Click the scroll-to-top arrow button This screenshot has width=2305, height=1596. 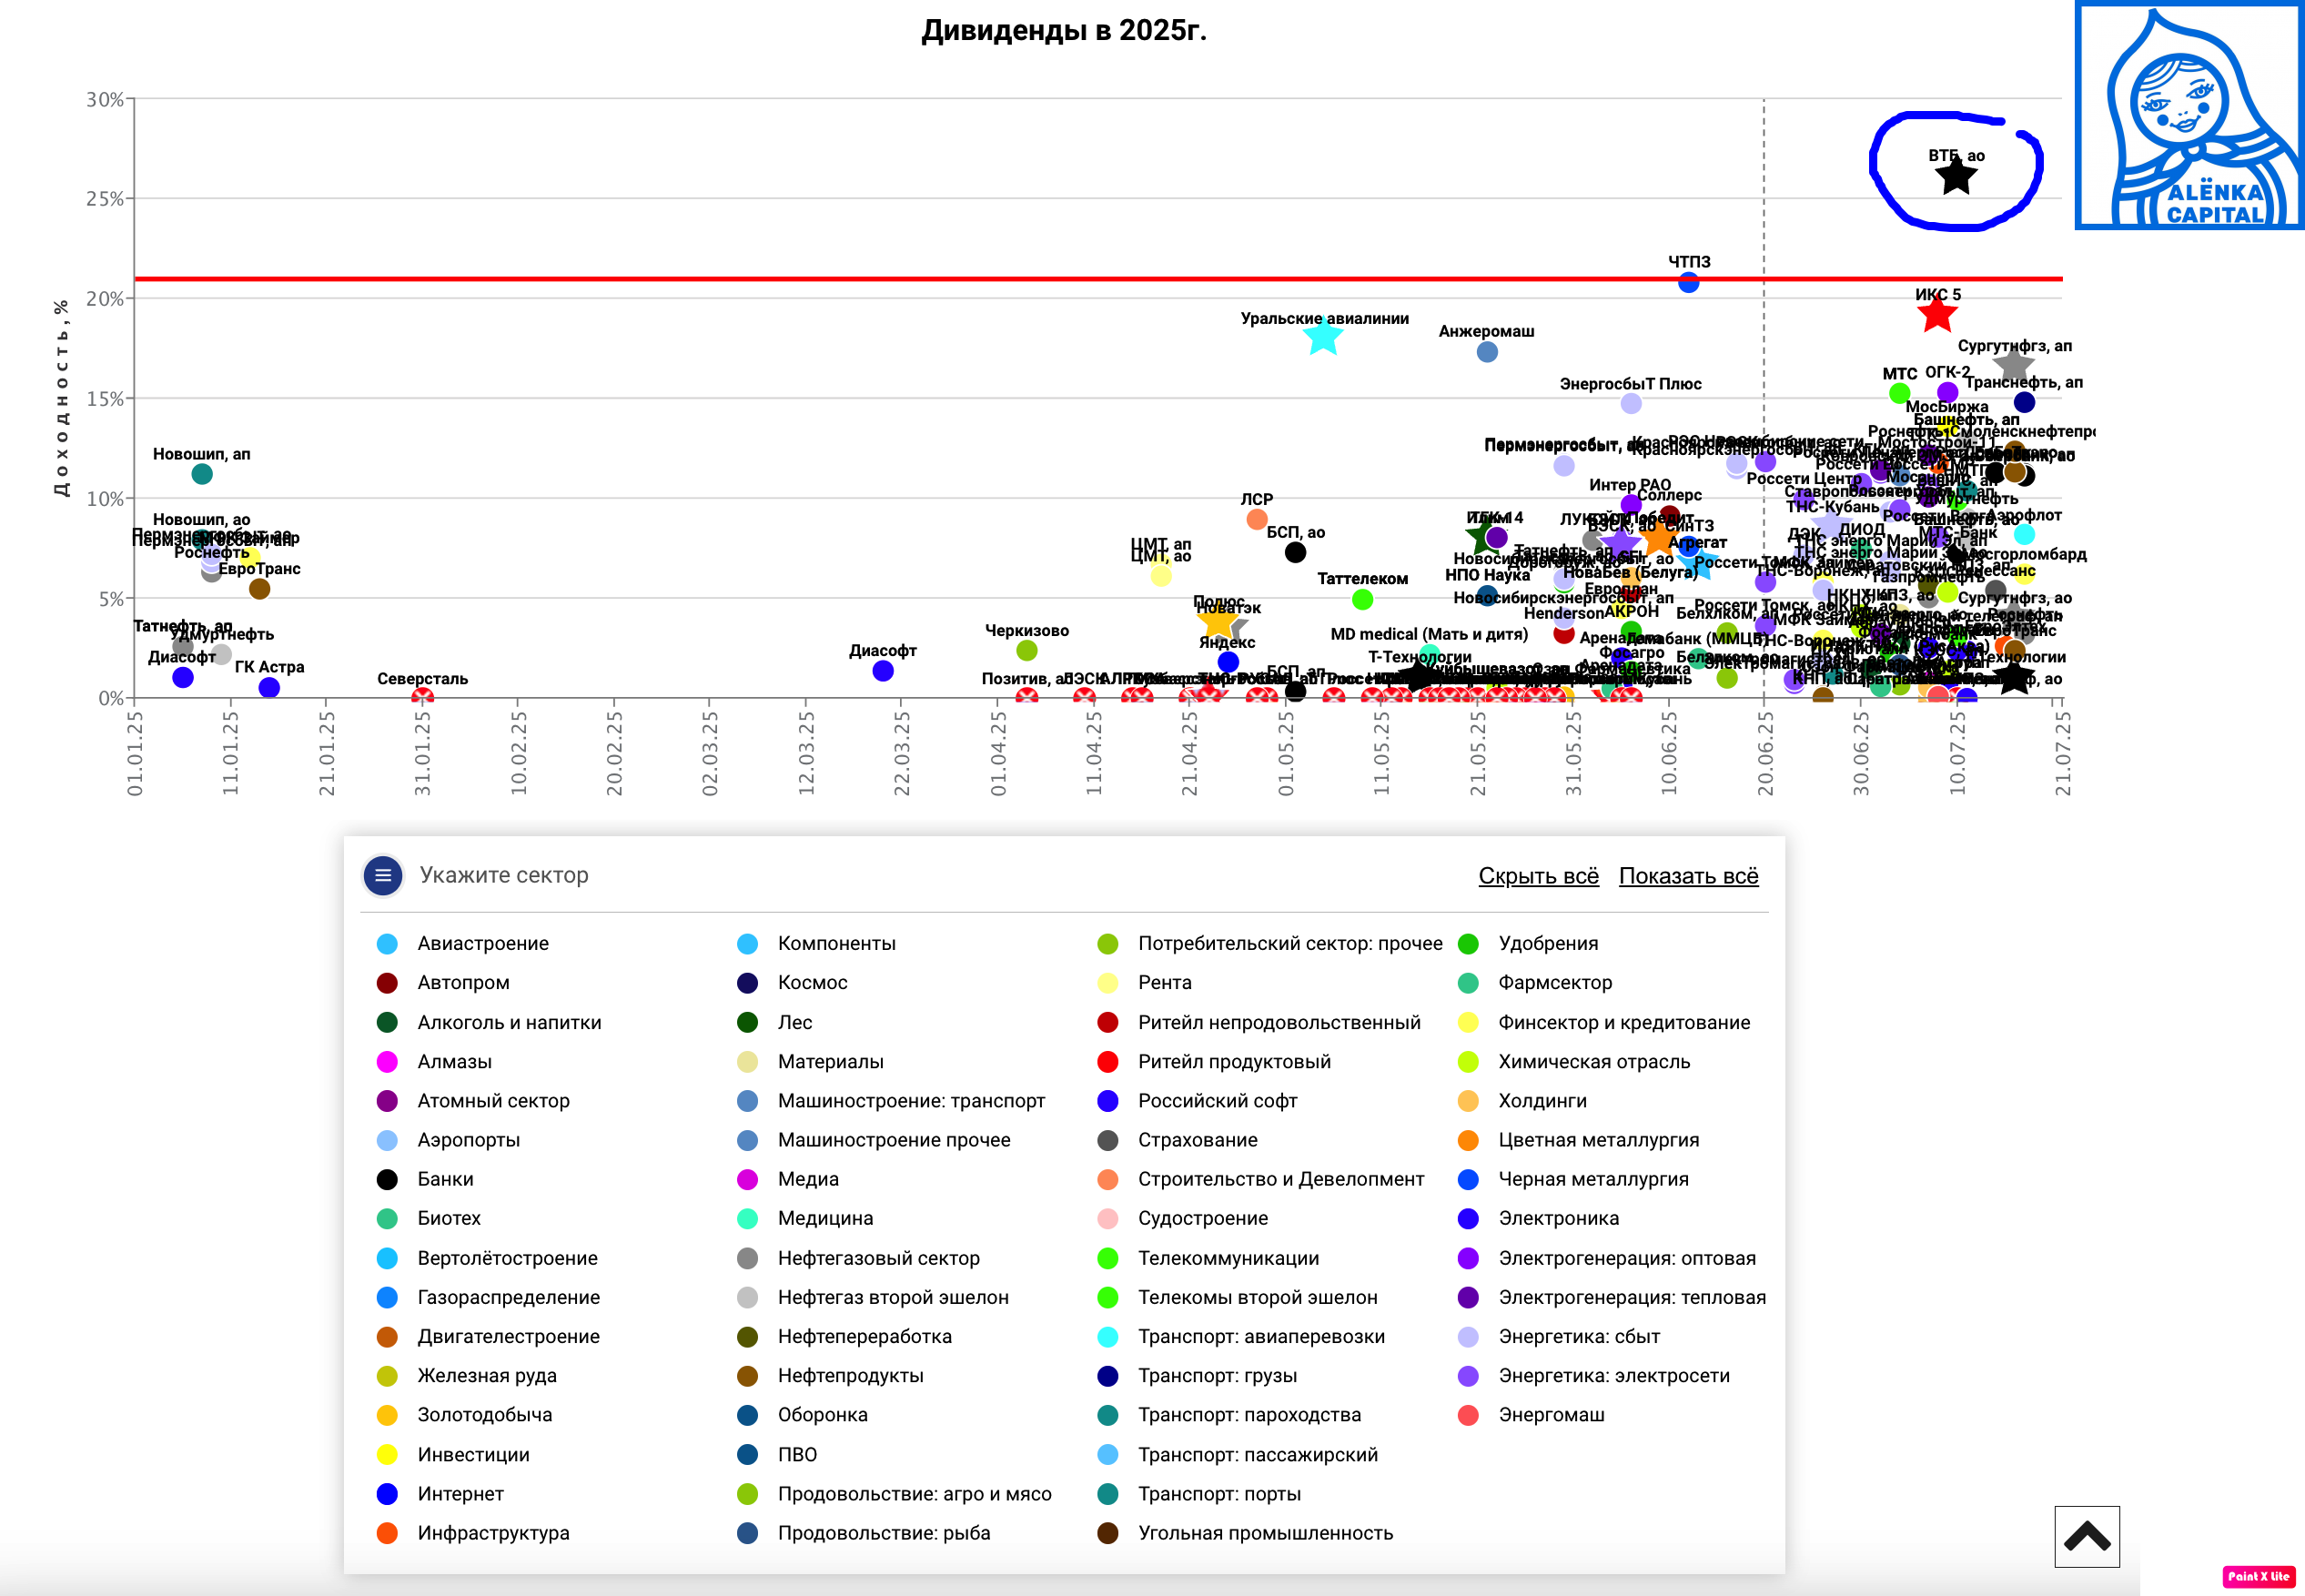tap(2087, 1536)
